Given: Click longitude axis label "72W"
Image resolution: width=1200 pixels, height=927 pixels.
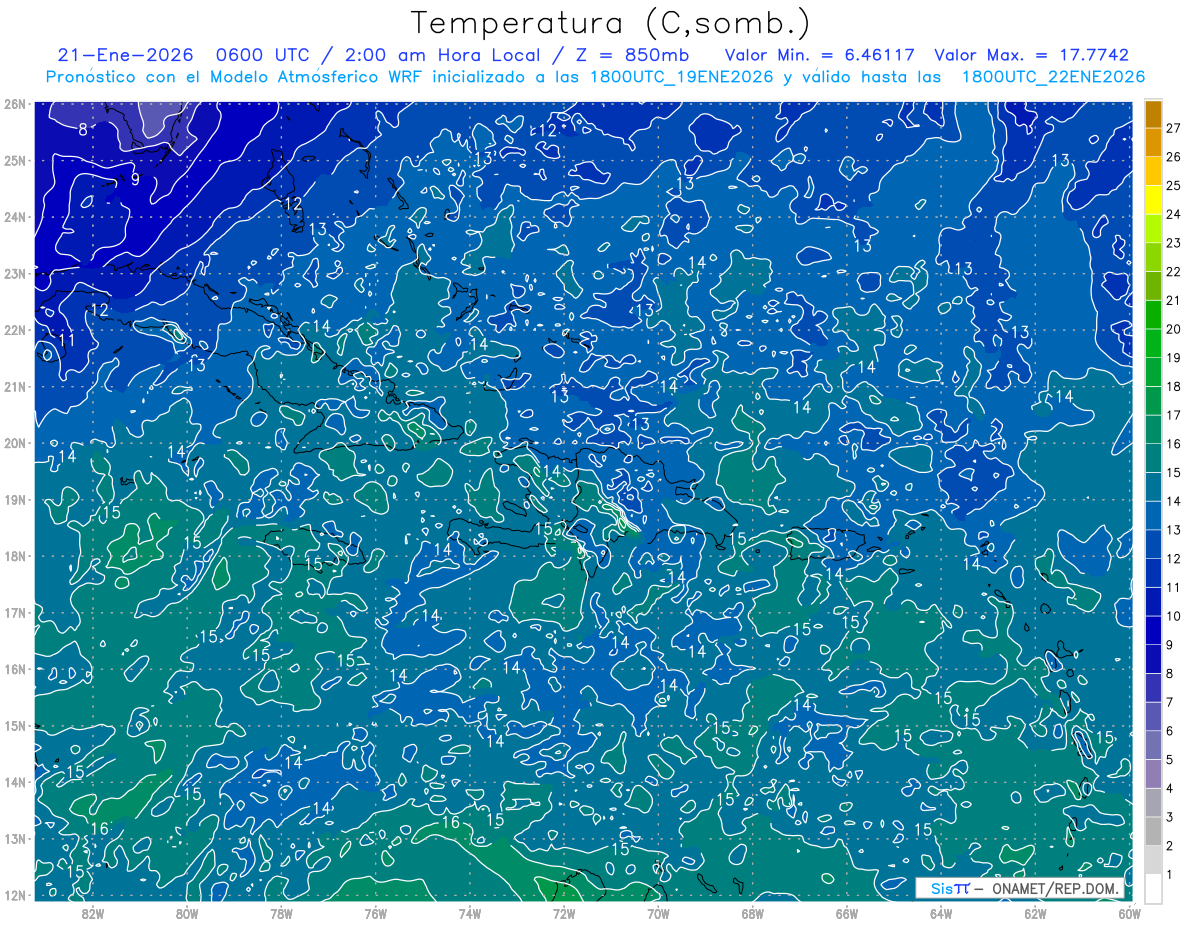Looking at the screenshot, I should point(564,913).
